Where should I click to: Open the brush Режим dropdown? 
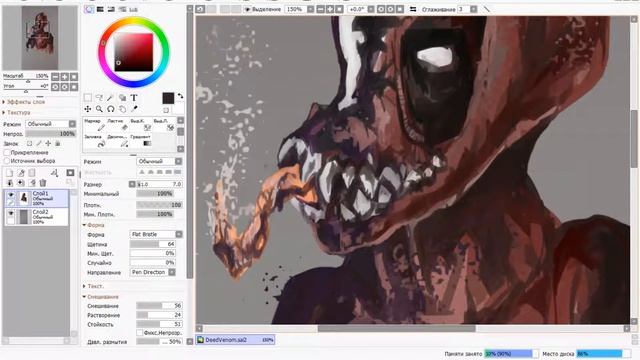[159, 161]
